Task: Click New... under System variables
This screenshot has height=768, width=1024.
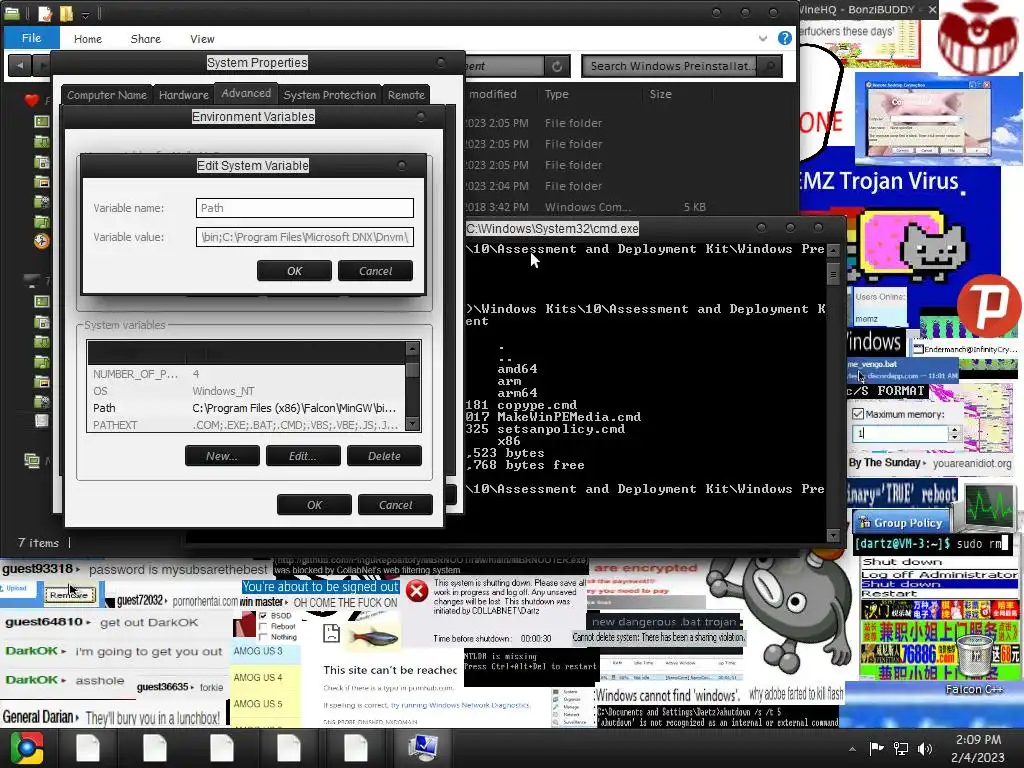Action: pyautogui.click(x=222, y=456)
